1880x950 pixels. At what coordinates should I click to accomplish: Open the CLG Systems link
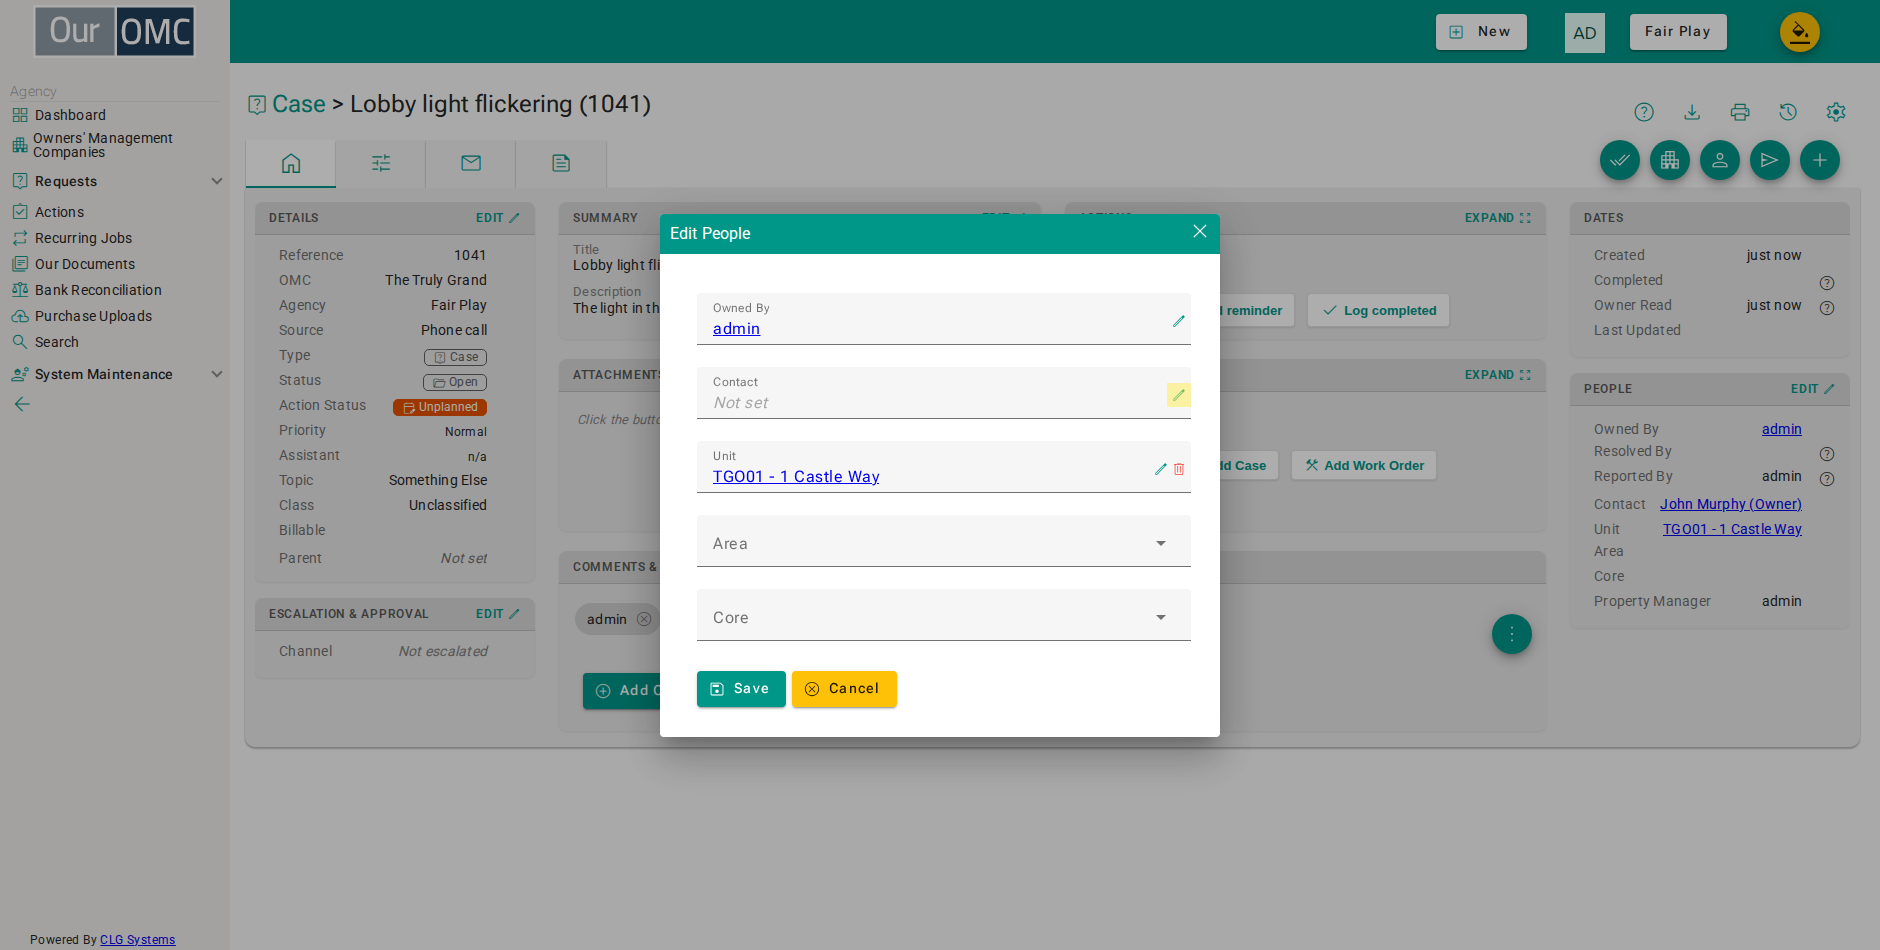click(x=137, y=940)
